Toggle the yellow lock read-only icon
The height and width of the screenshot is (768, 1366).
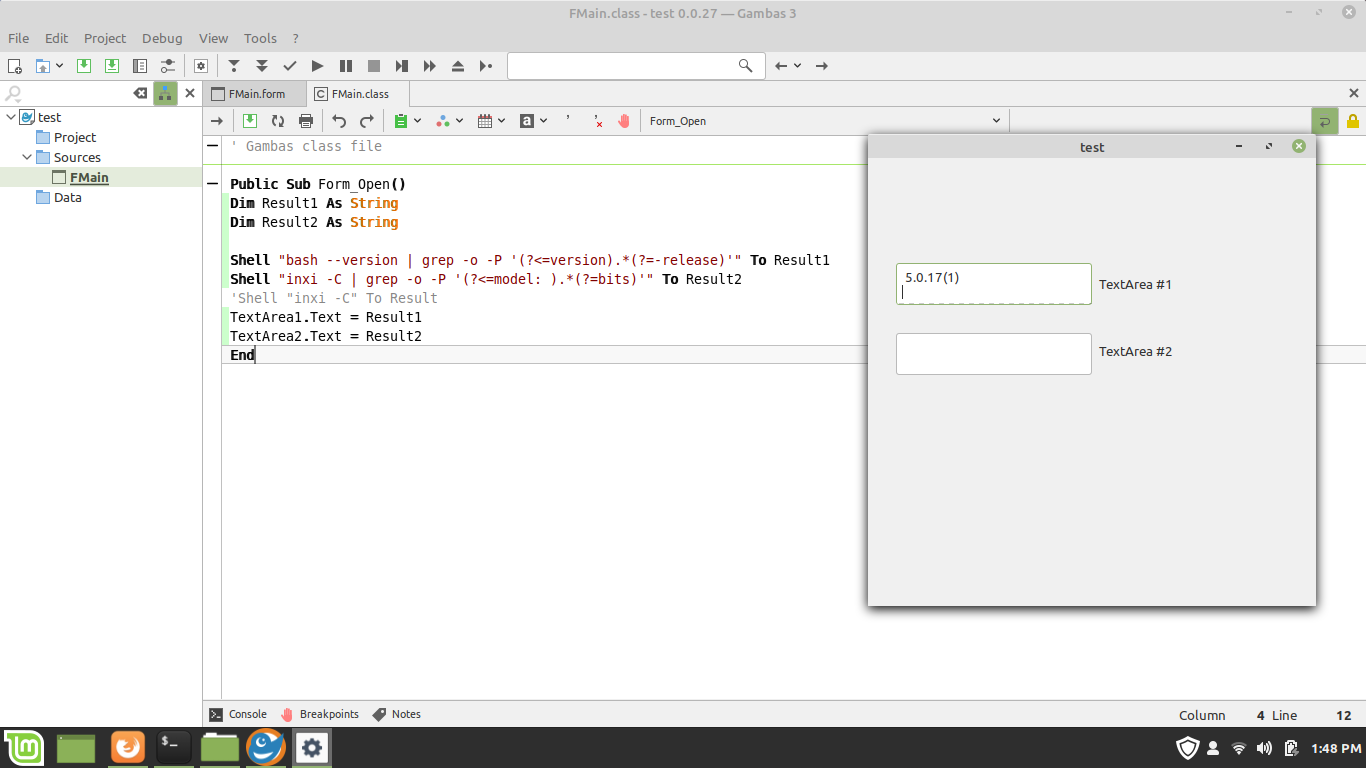(1353, 121)
